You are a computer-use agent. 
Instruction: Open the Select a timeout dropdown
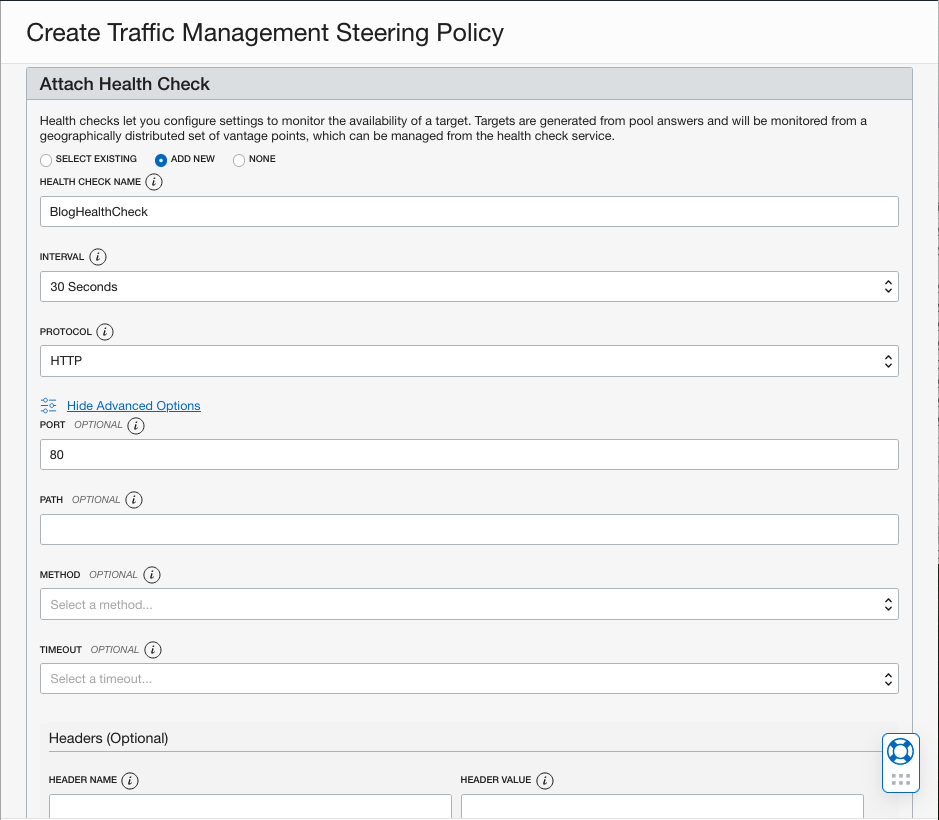(469, 679)
